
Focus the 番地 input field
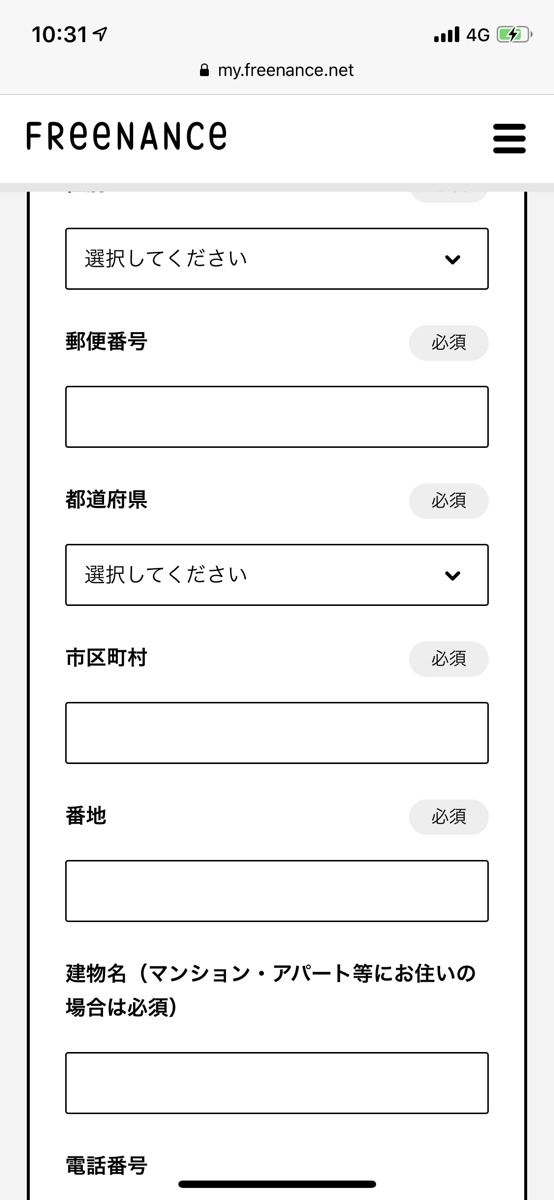coord(277,891)
